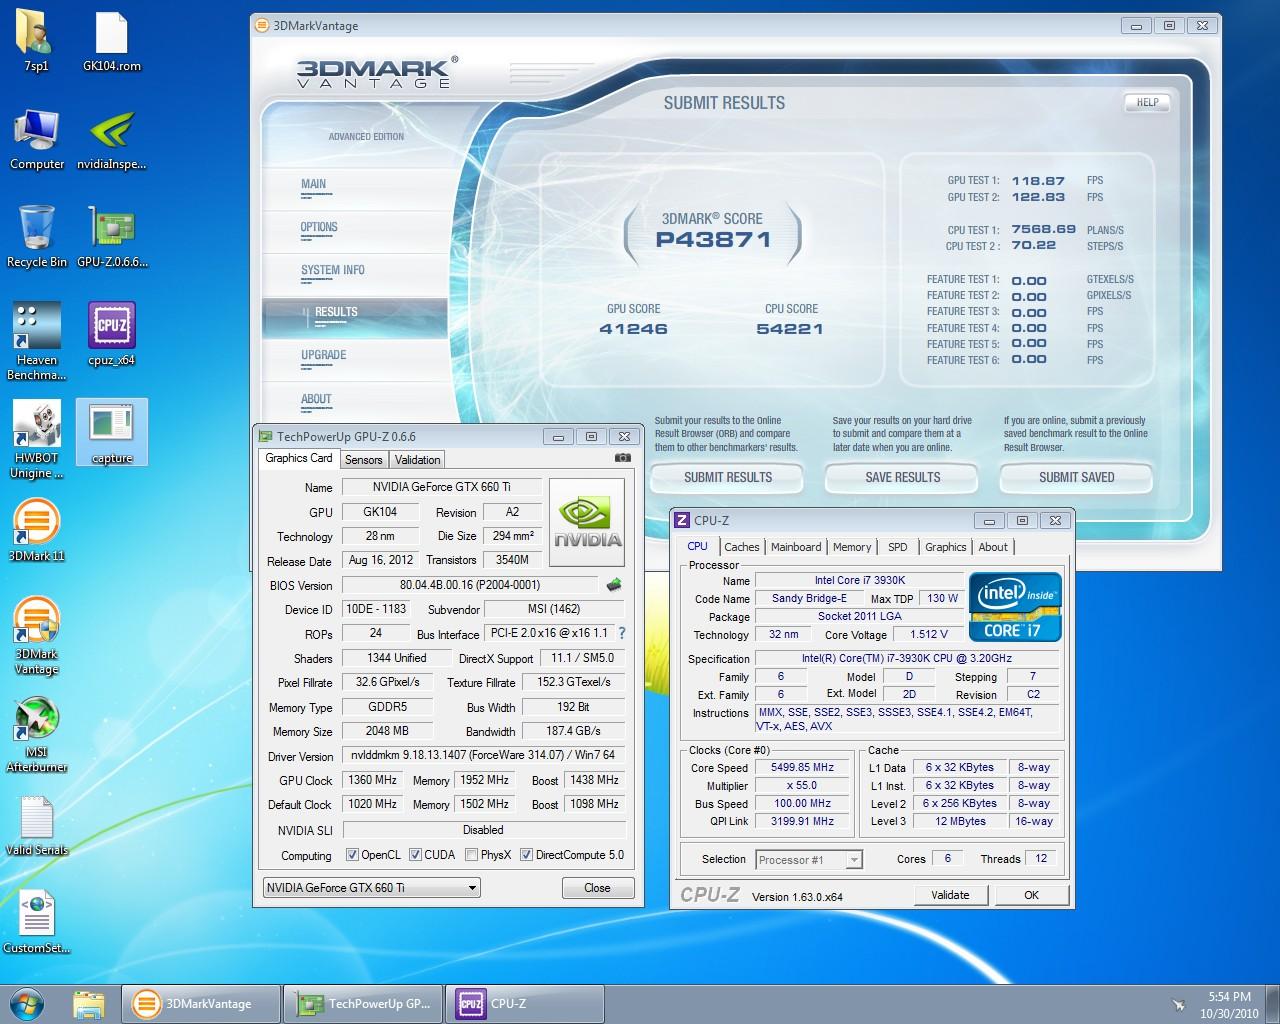Launch 3DMark Vantage desktop shortcut

click(x=37, y=637)
